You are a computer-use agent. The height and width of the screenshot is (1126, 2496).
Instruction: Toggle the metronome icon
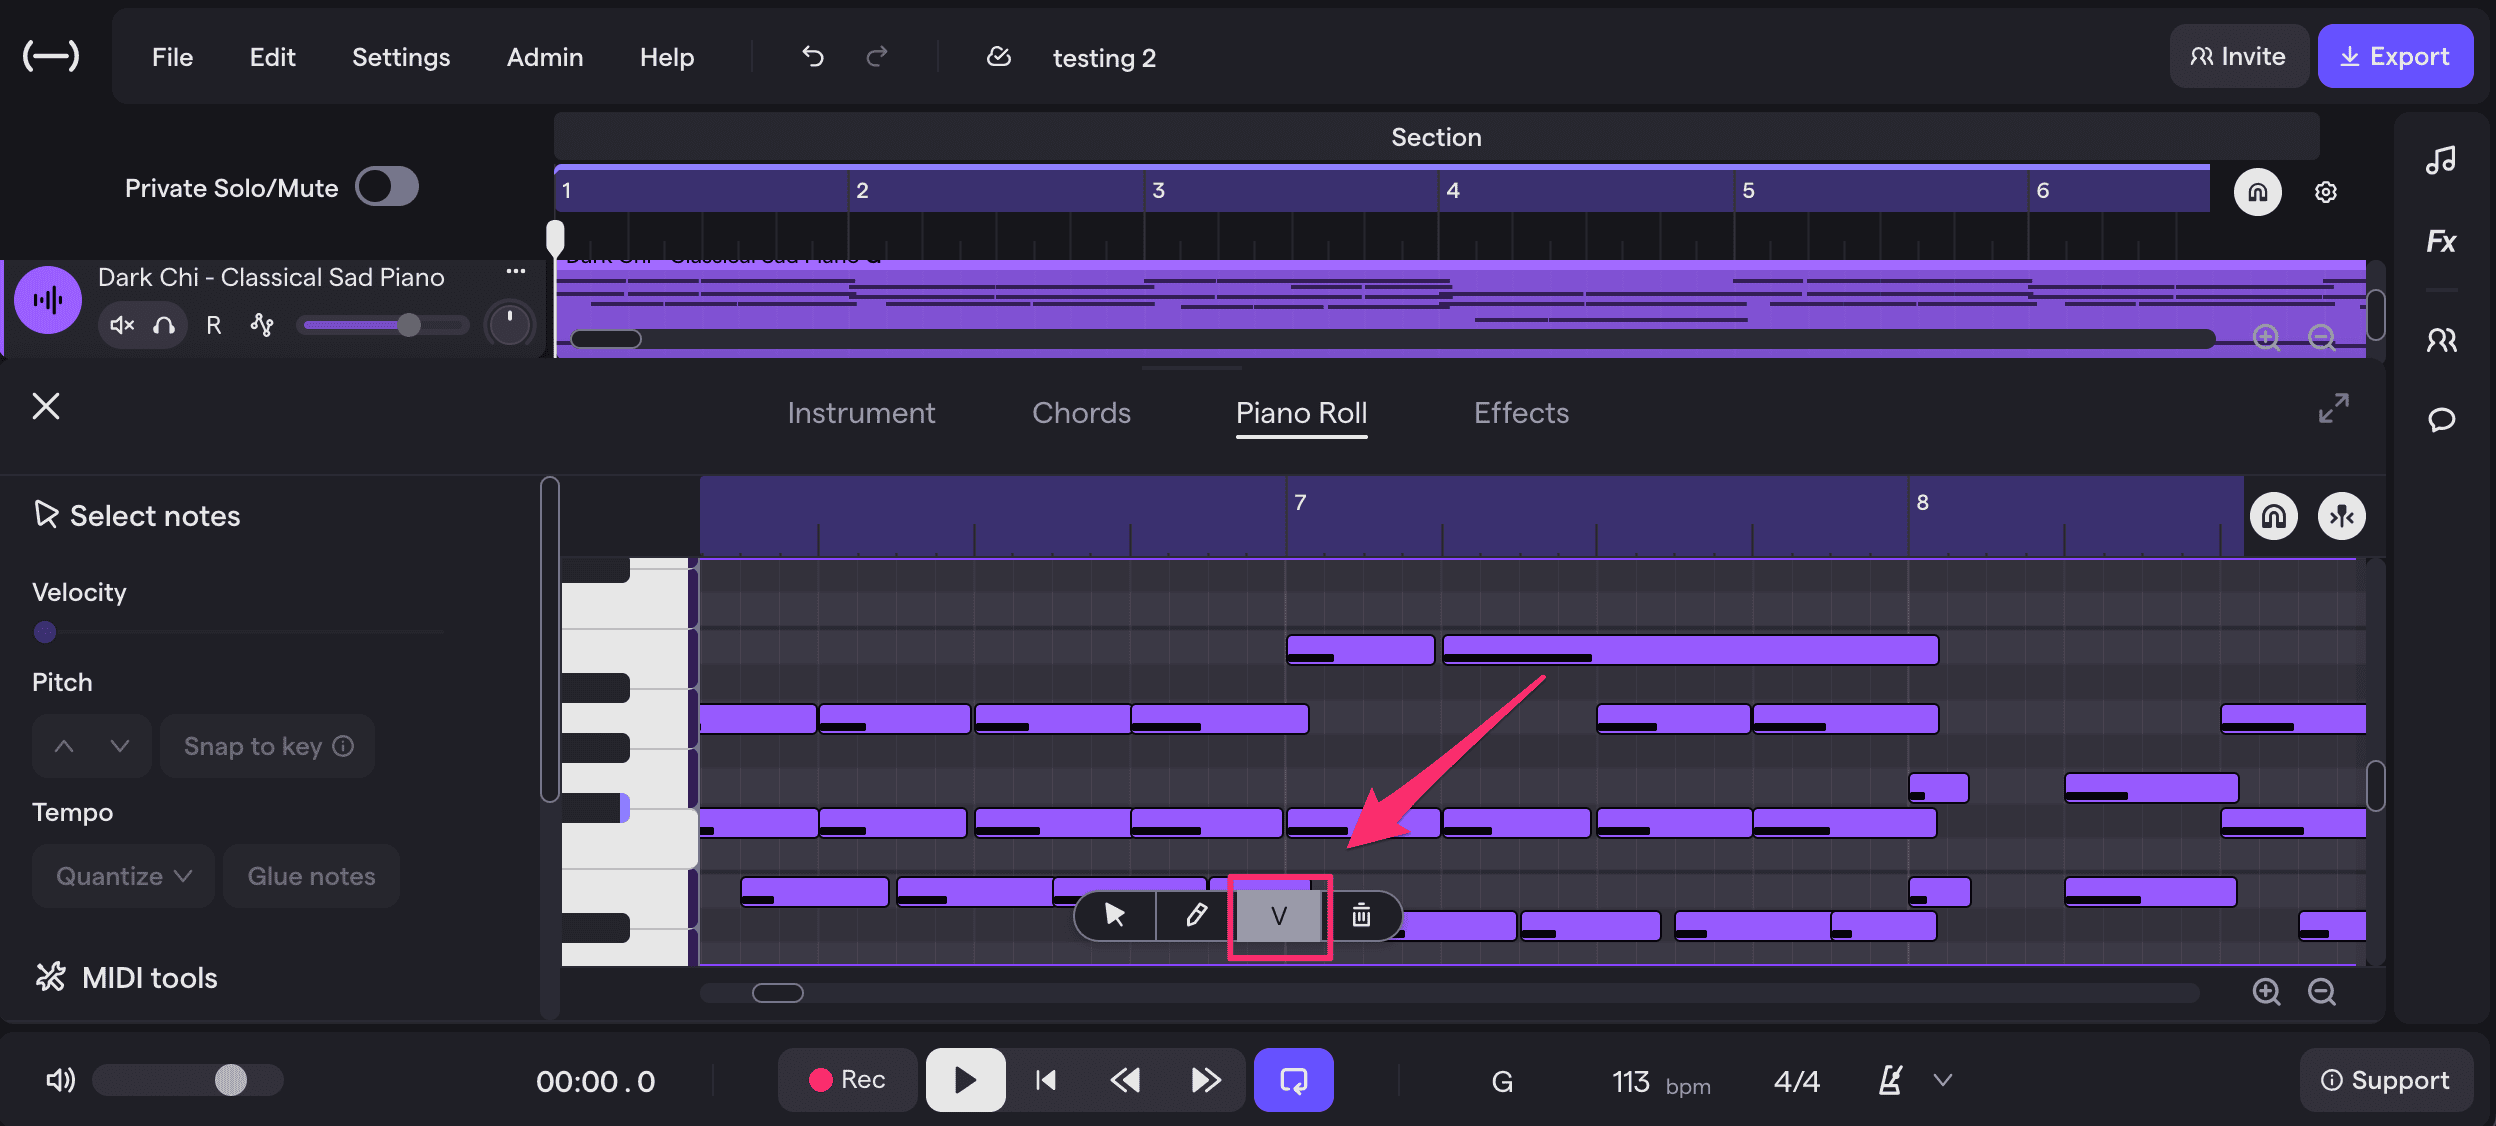[1890, 1080]
